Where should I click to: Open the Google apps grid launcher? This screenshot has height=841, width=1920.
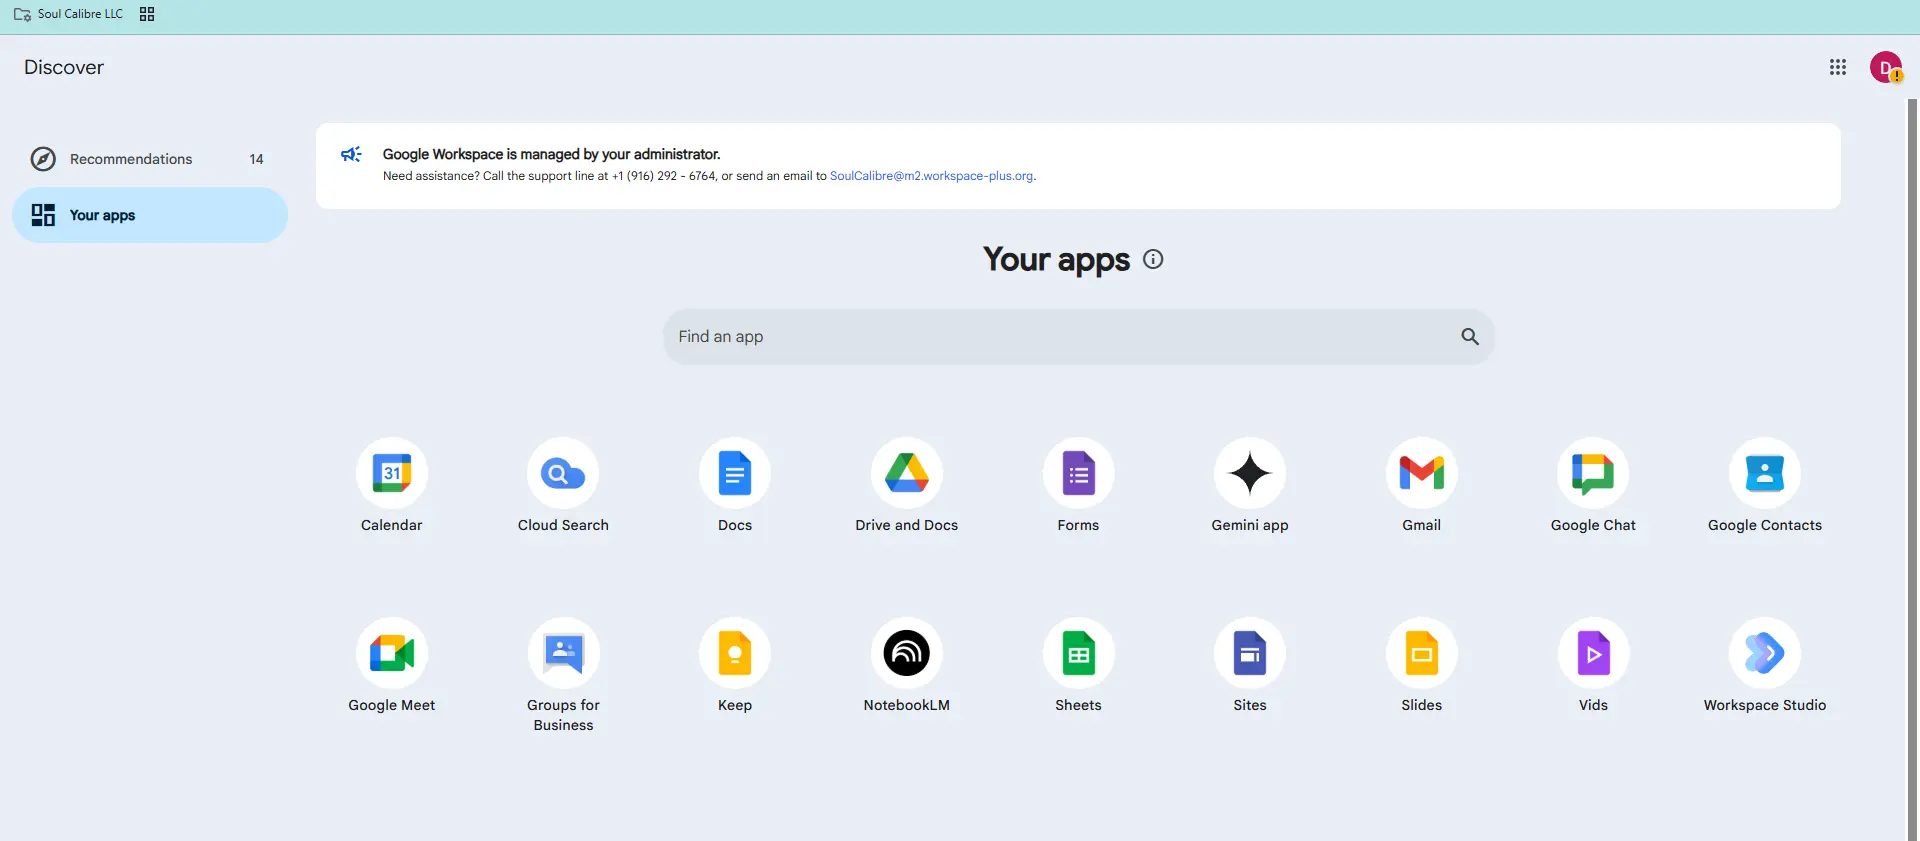pyautogui.click(x=1838, y=67)
